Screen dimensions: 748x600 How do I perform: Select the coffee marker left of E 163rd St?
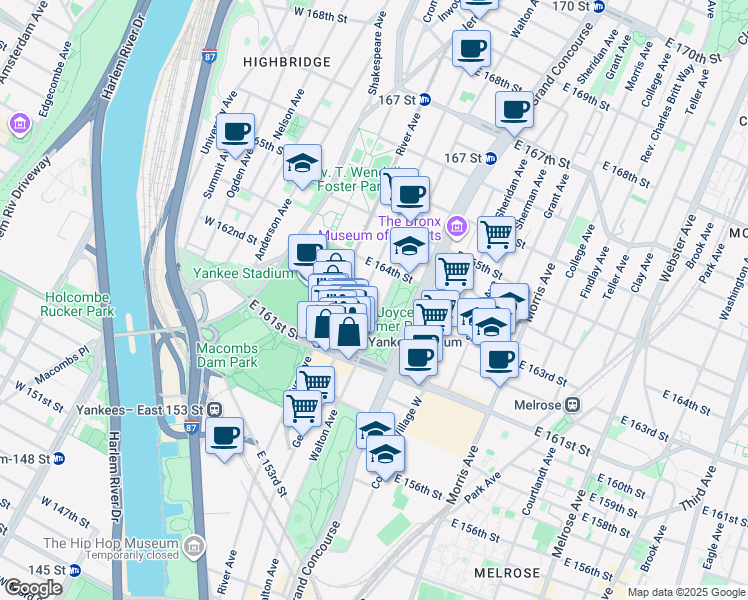499,361
